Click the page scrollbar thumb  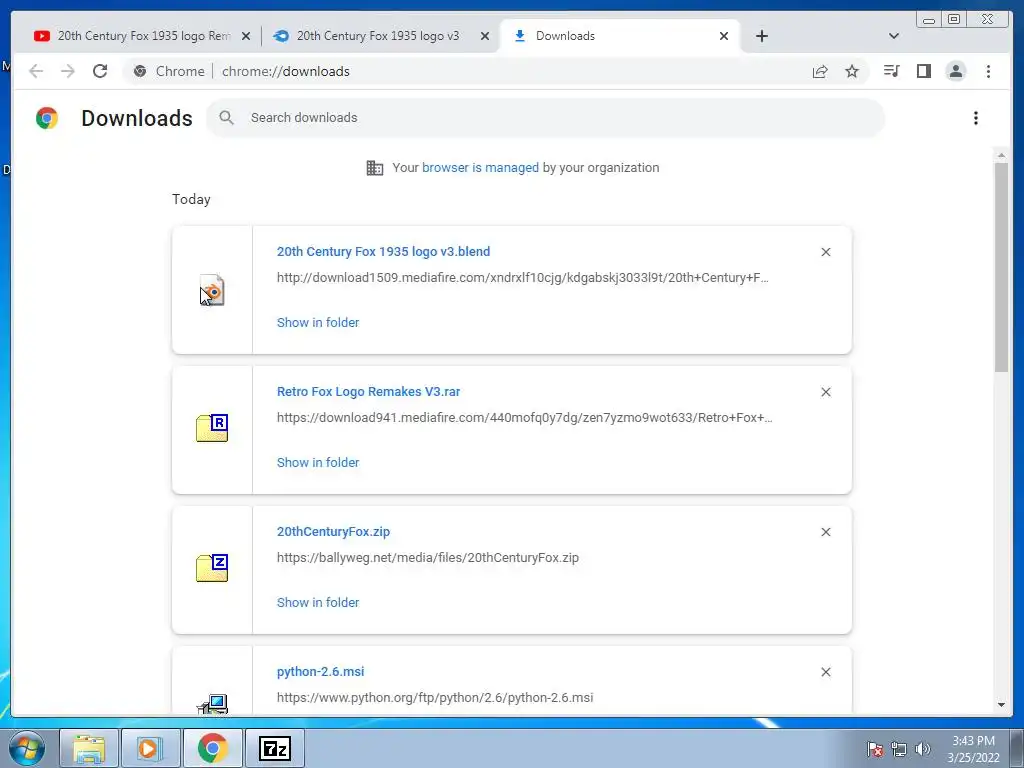(1001, 268)
